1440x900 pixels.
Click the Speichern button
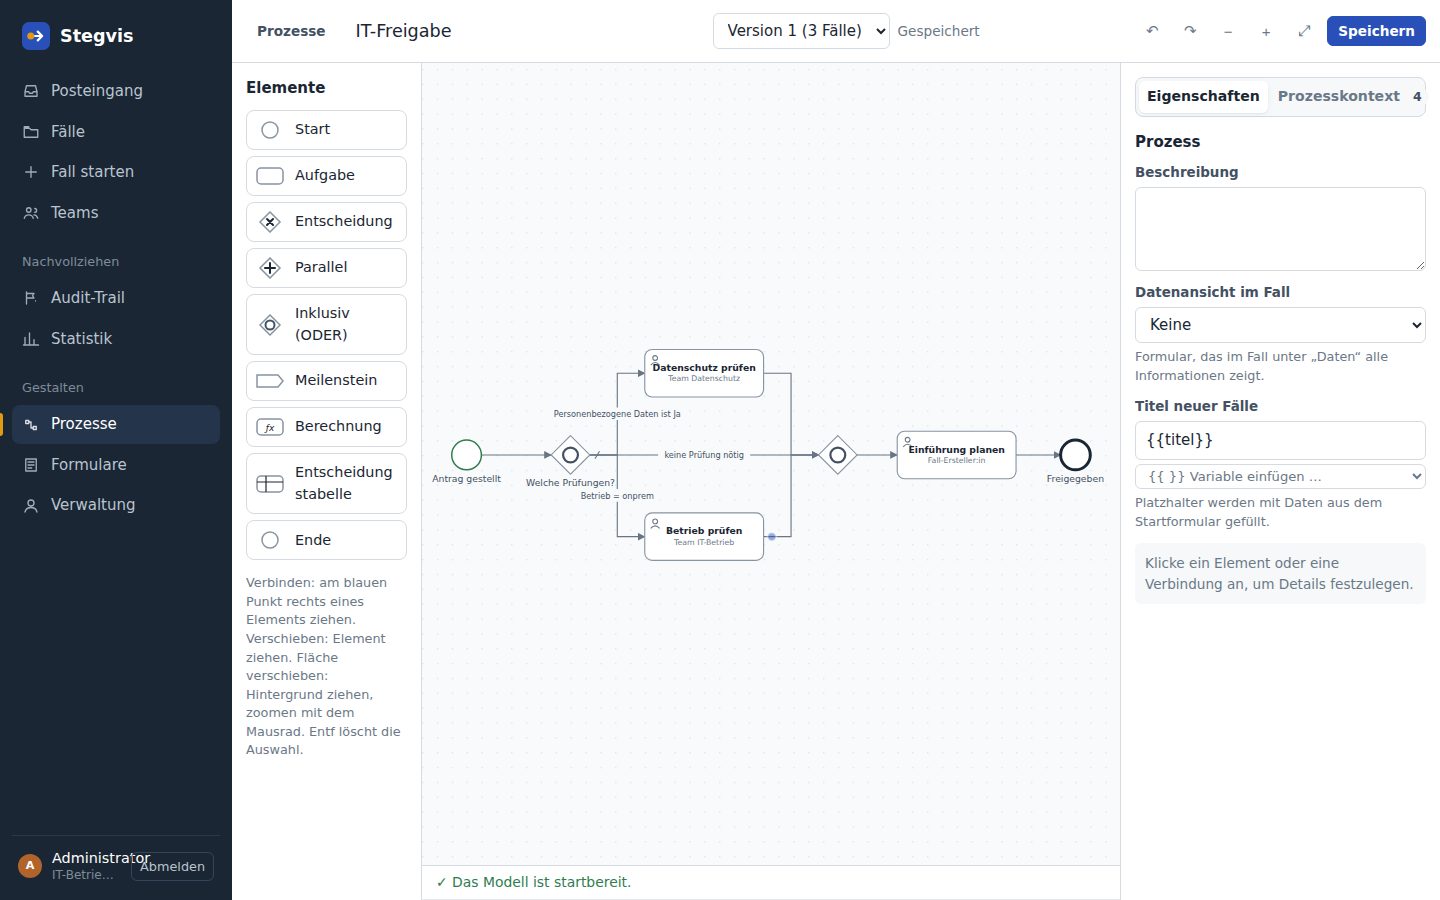pos(1376,31)
